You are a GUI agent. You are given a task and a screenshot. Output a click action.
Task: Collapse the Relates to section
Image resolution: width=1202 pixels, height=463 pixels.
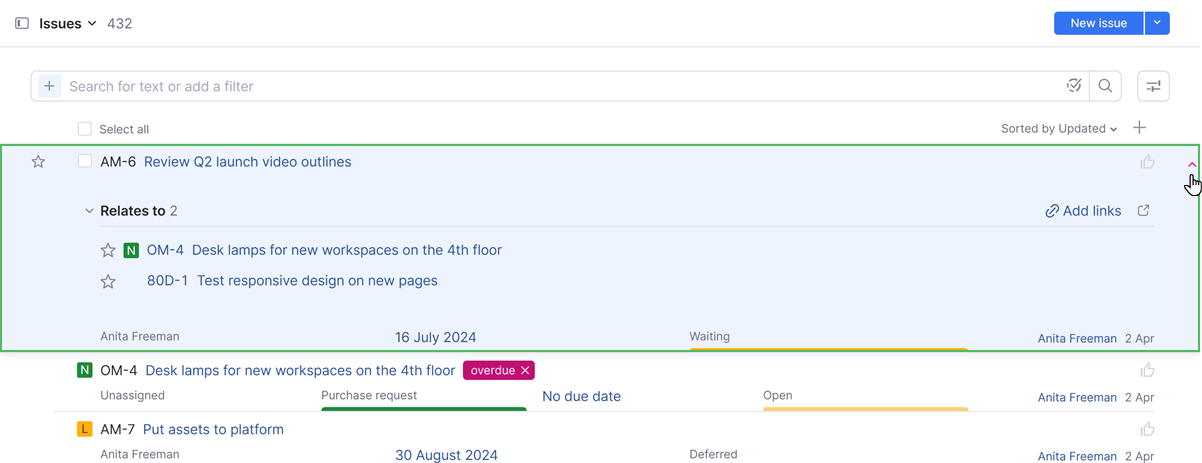89,211
